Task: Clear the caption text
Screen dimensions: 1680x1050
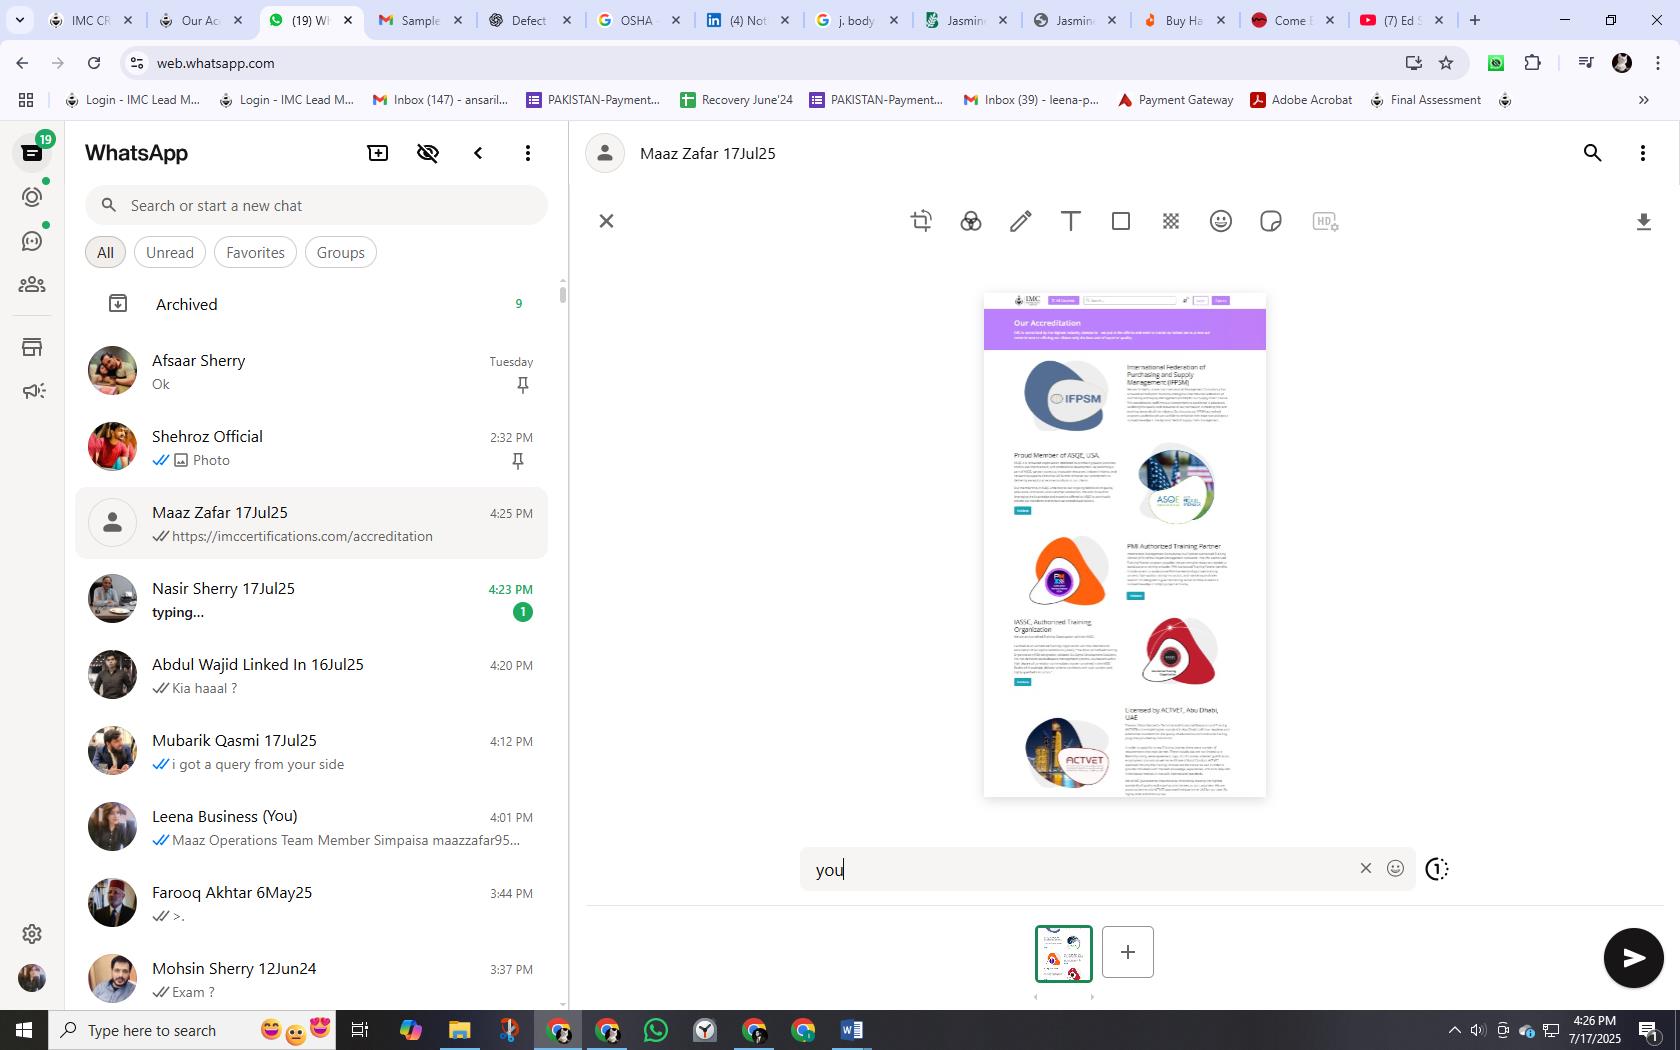Action: (1365, 868)
